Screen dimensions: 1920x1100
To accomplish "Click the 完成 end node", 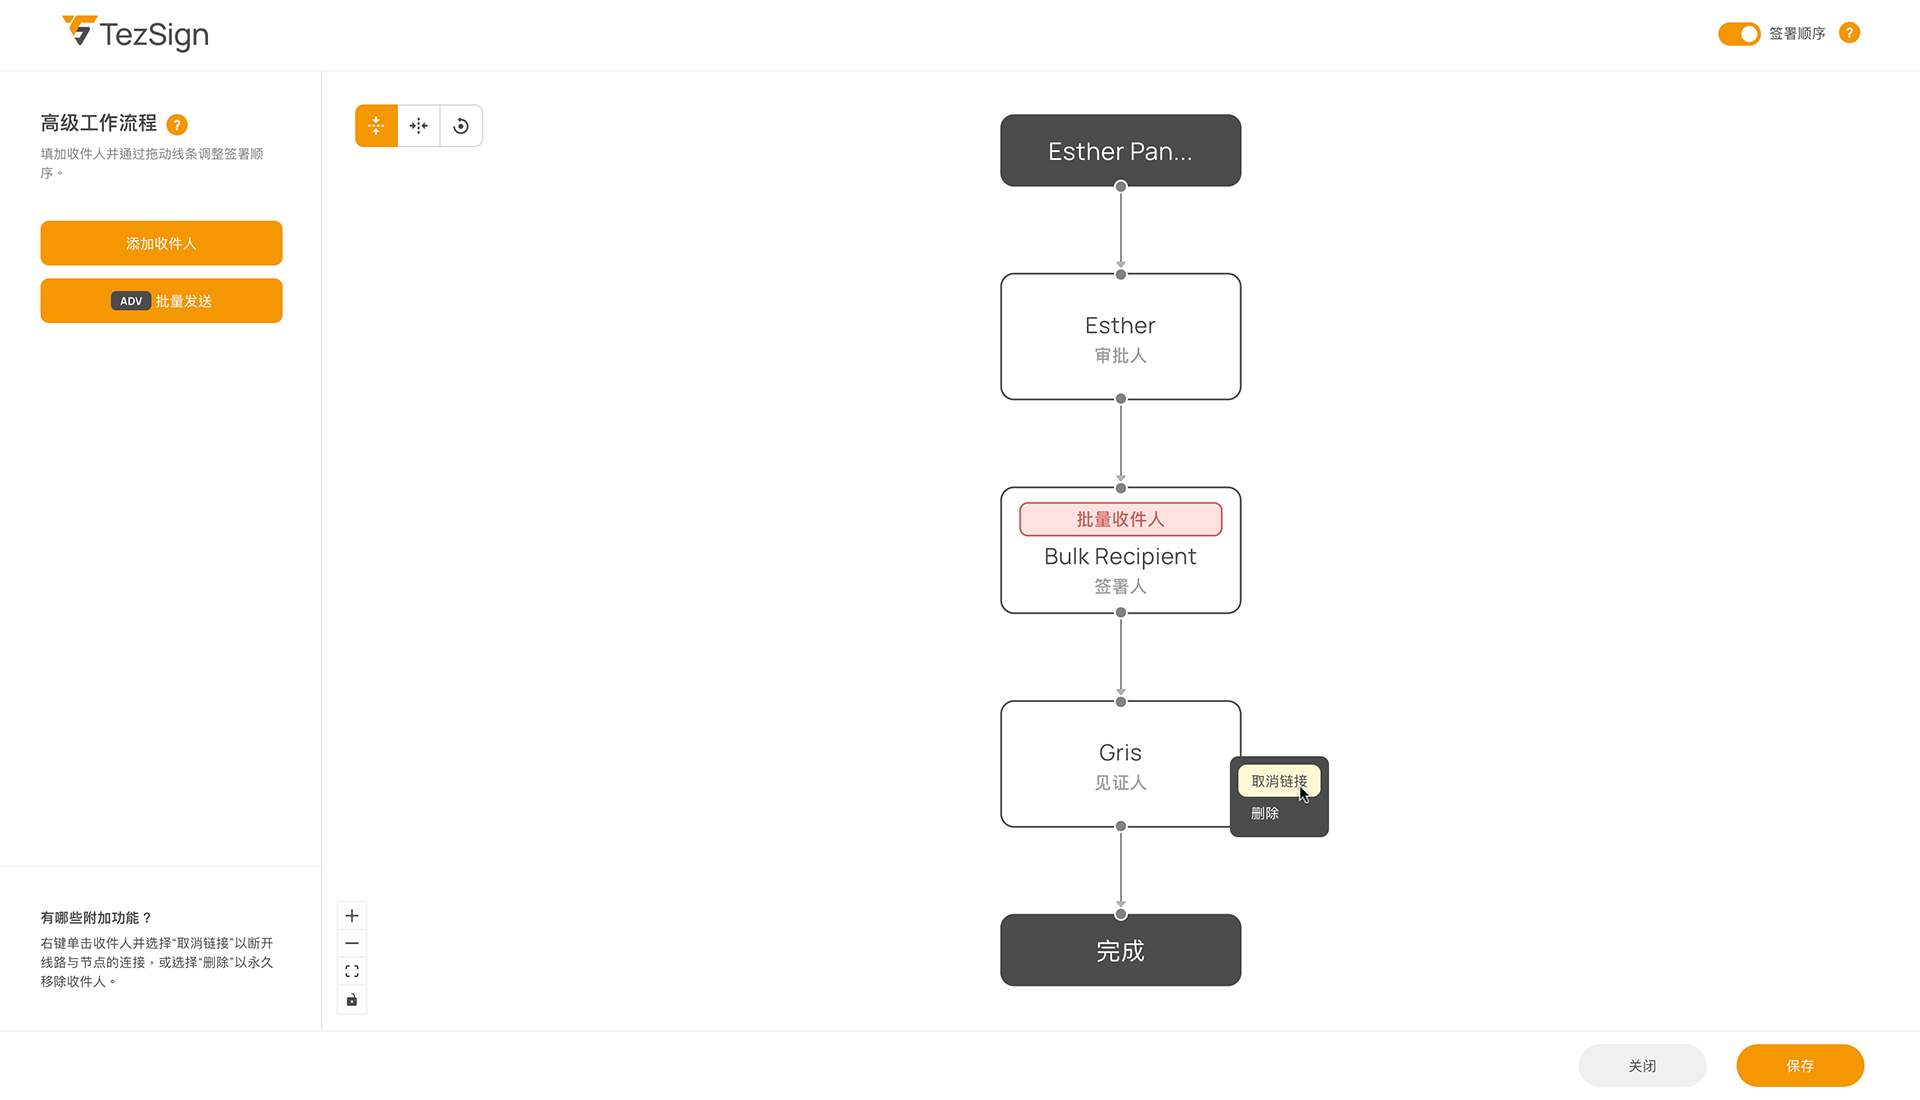I will (x=1120, y=950).
